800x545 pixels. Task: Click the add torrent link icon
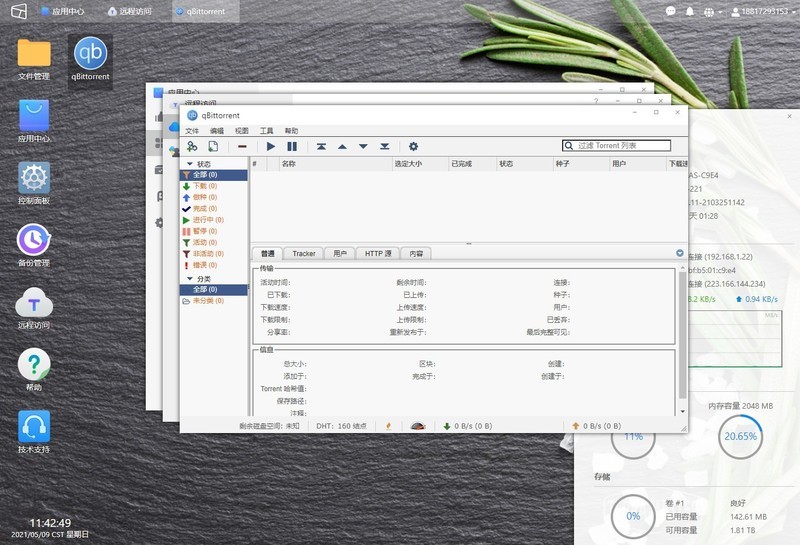click(x=192, y=146)
